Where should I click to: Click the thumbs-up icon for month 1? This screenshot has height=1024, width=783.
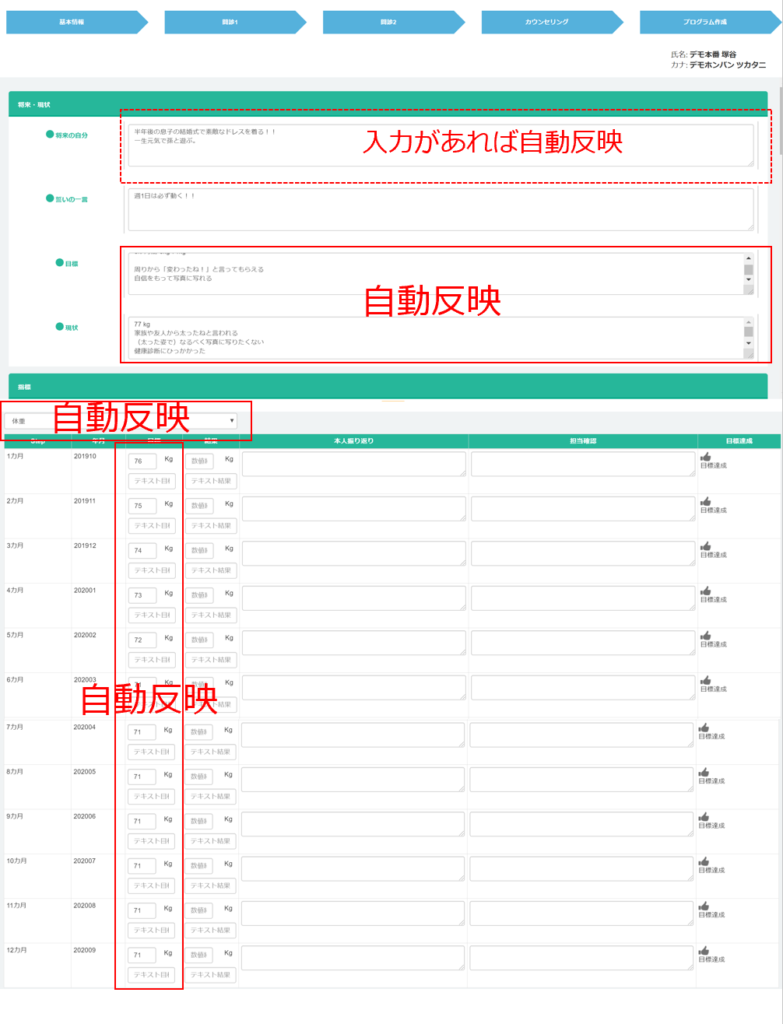pos(705,457)
